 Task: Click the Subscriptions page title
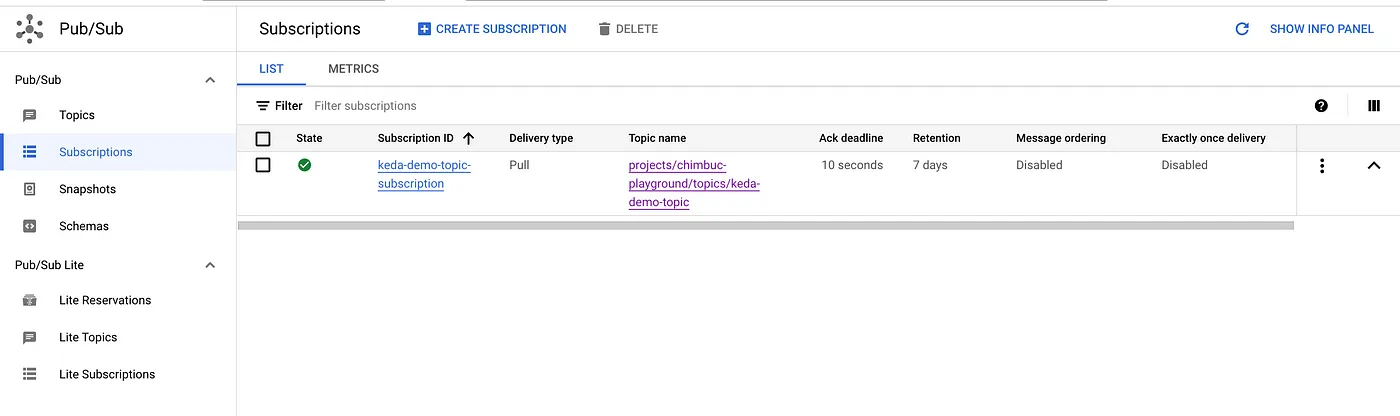click(310, 29)
